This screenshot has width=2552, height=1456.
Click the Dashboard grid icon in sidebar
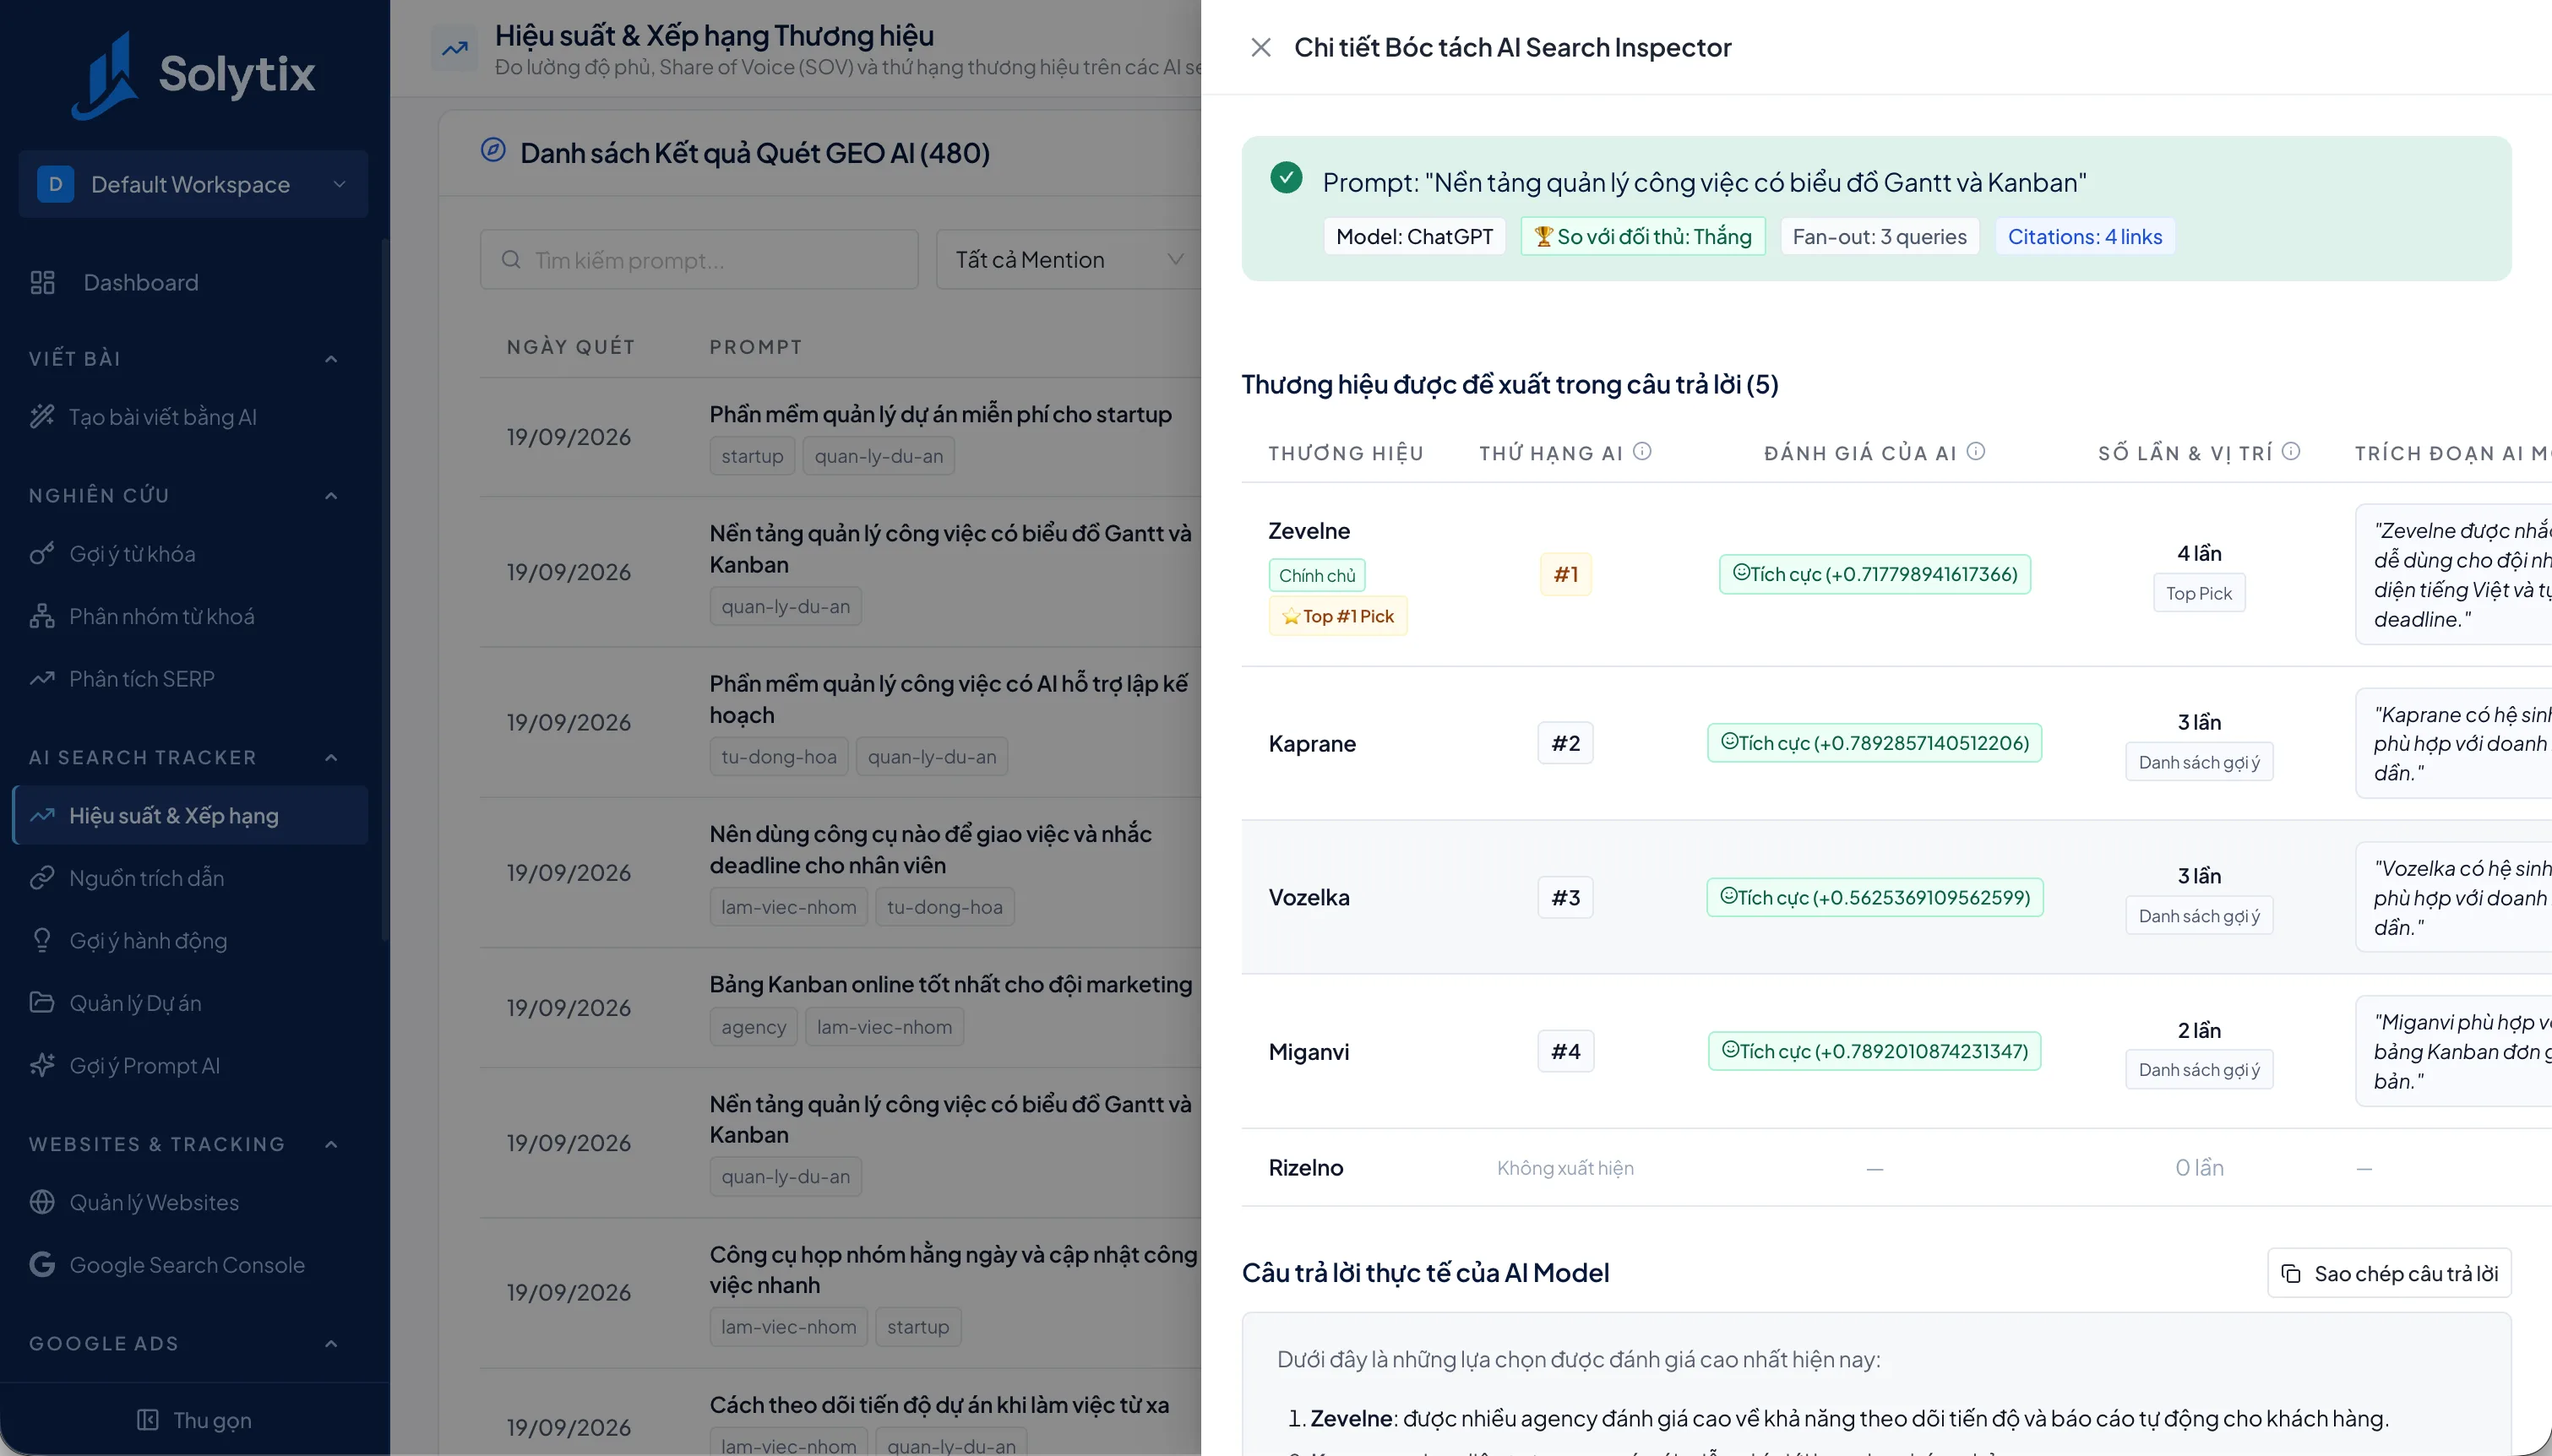tap(42, 282)
